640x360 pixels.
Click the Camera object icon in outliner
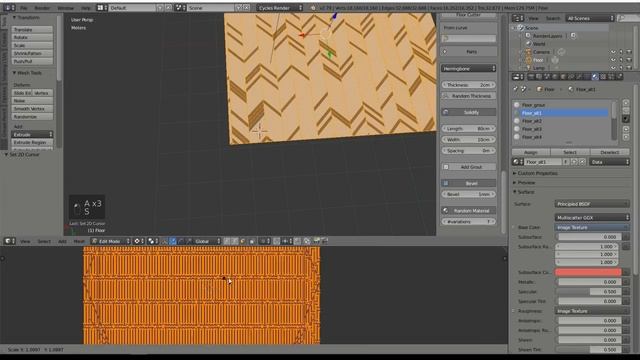pos(528,52)
